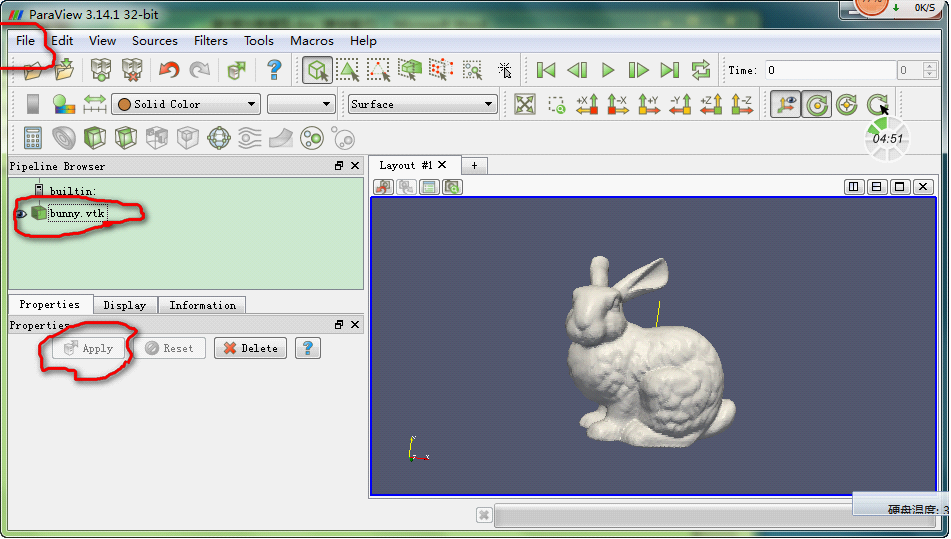Toggle color legend visibility icon

coord(33,104)
